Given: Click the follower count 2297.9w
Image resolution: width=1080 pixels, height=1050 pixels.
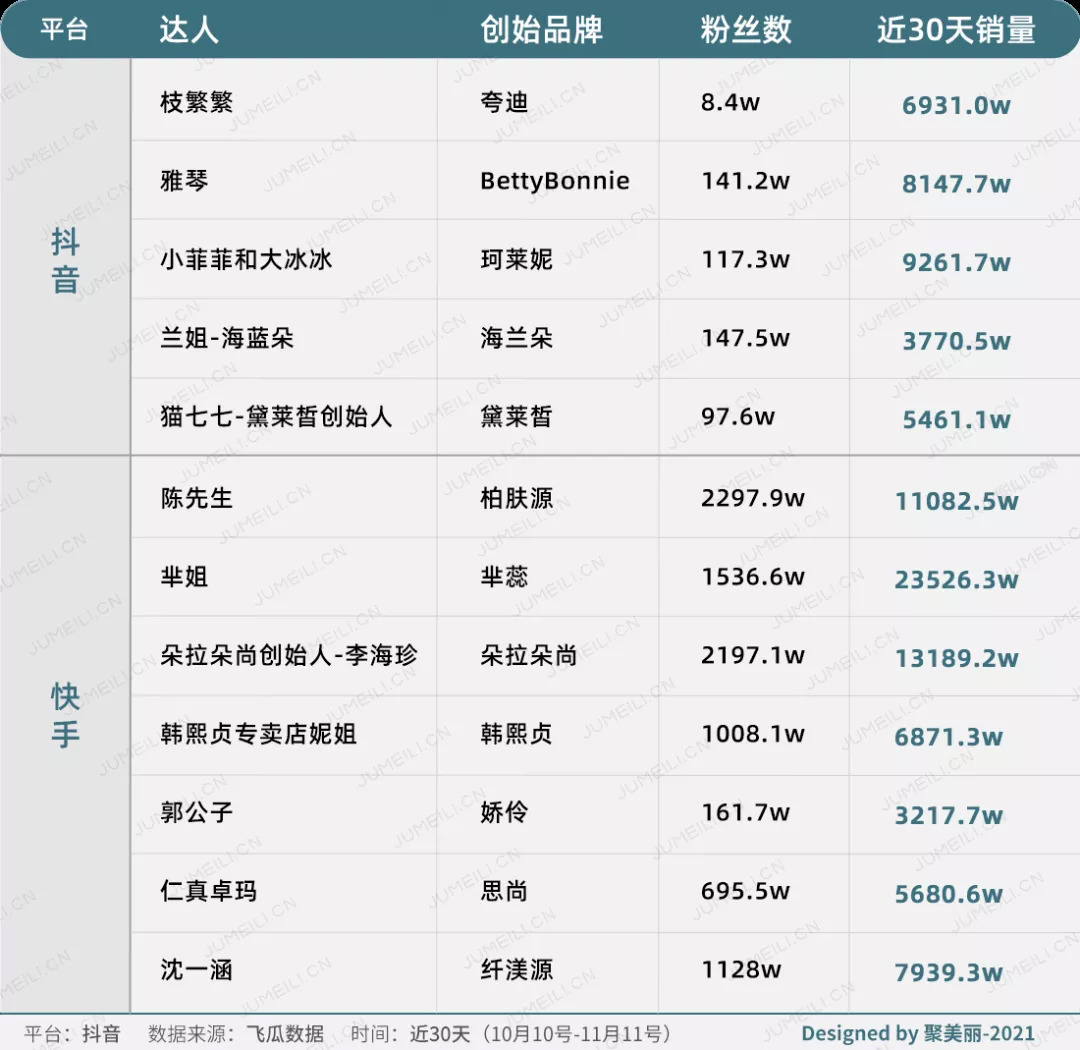Looking at the screenshot, I should coord(753,497).
